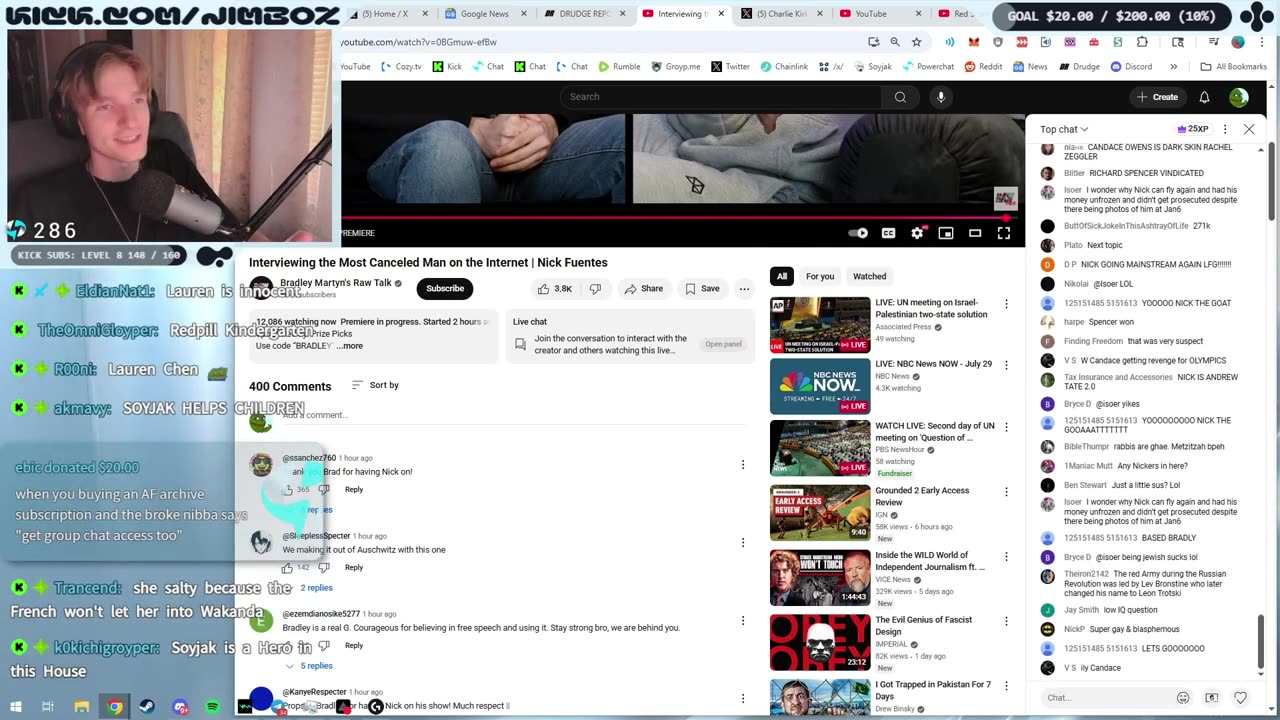Screen dimensions: 1280x720
Task: Open the Rumble bookmark
Action: 620,67
